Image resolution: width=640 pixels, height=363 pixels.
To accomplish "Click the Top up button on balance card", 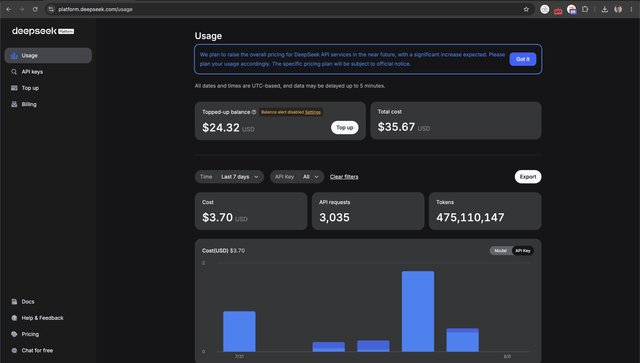I will pyautogui.click(x=344, y=127).
